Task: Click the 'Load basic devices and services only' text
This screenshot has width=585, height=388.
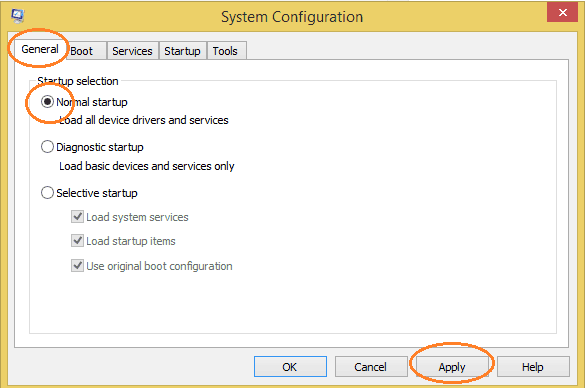Action: coord(147,166)
